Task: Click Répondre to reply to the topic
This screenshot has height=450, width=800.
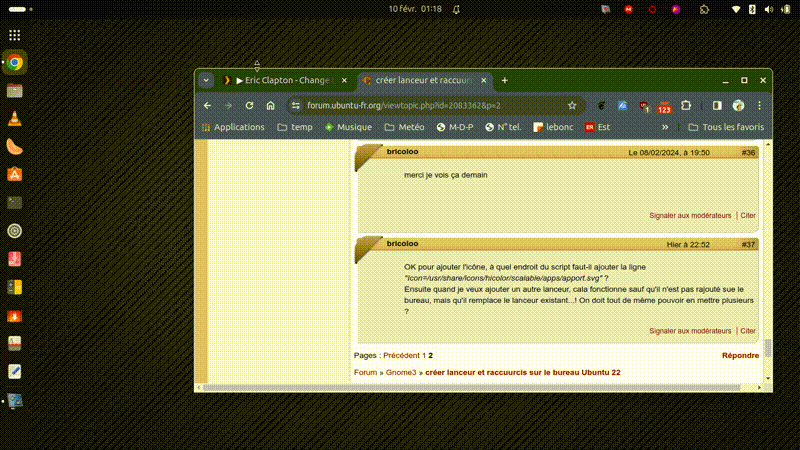Action: pos(740,355)
